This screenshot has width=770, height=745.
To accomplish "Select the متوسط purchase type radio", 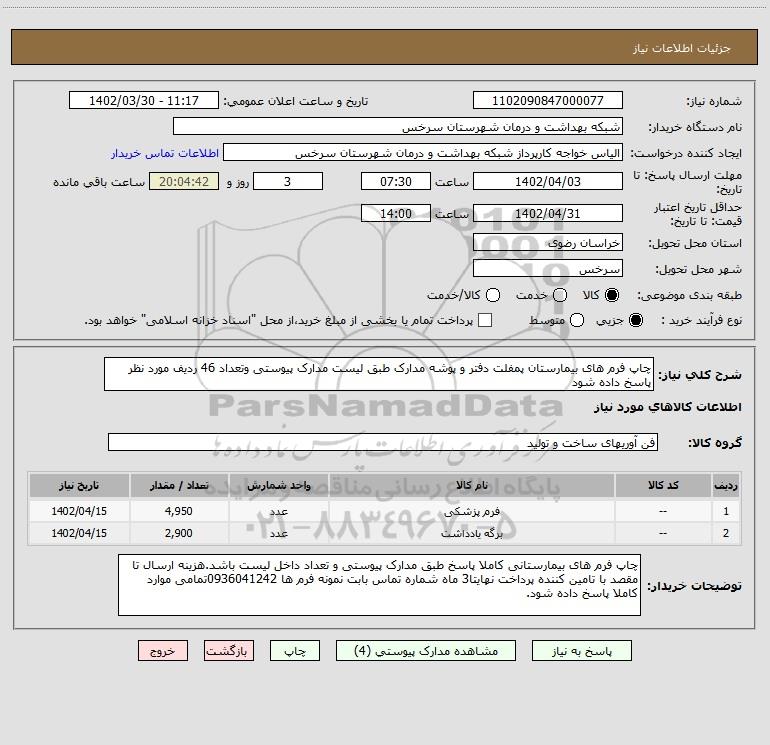I will (577, 320).
